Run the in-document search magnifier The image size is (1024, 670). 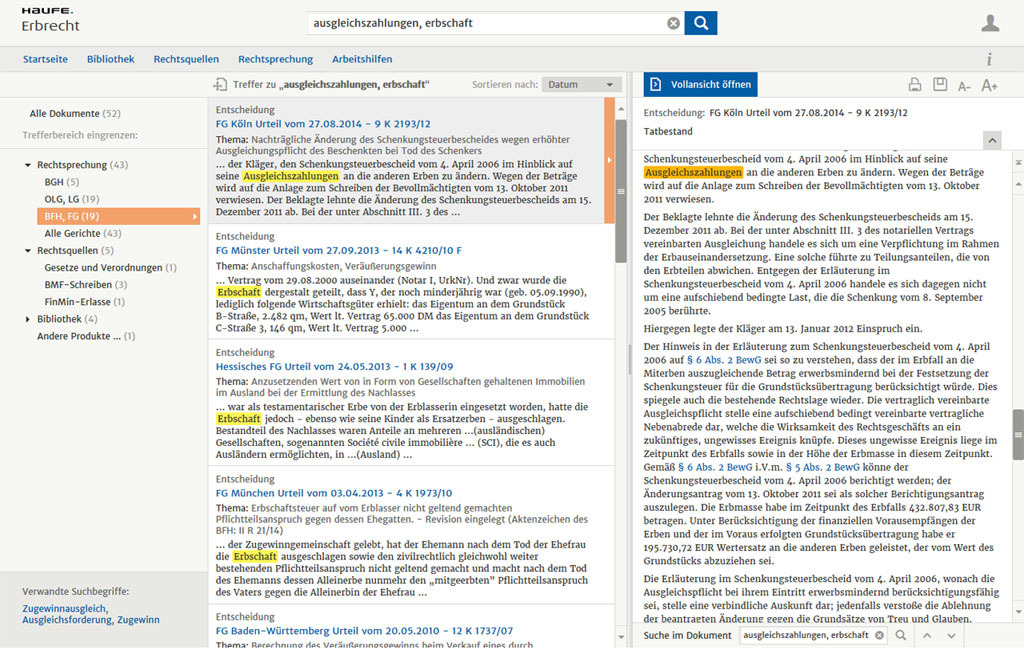(x=901, y=635)
